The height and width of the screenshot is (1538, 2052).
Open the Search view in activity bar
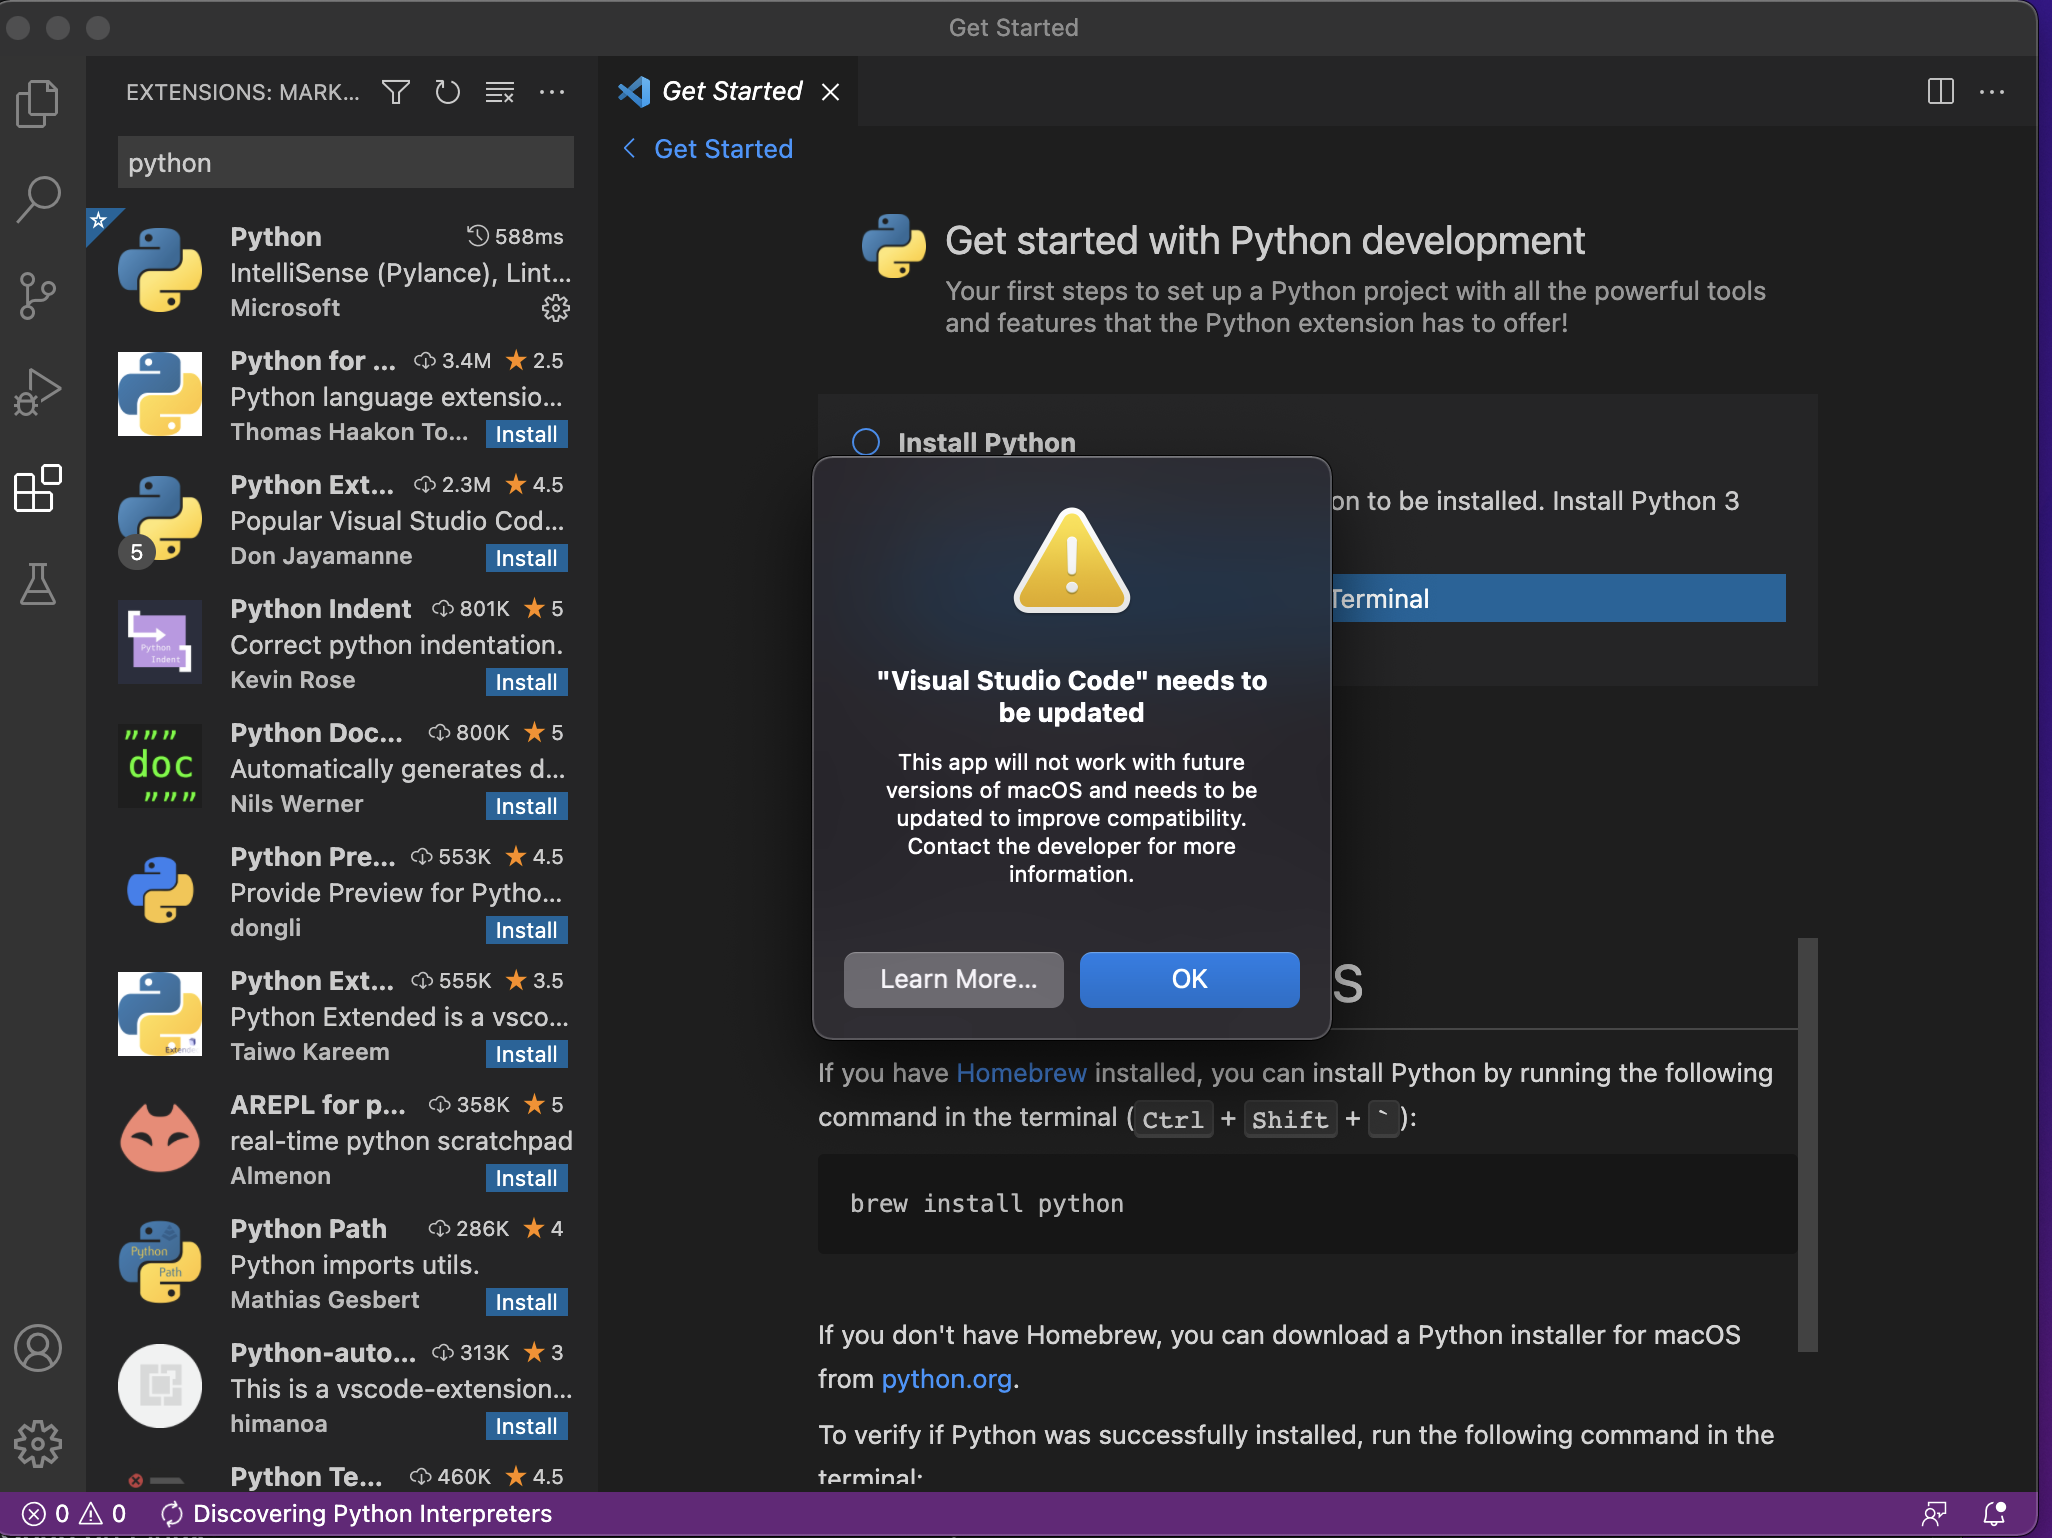pos(38,199)
